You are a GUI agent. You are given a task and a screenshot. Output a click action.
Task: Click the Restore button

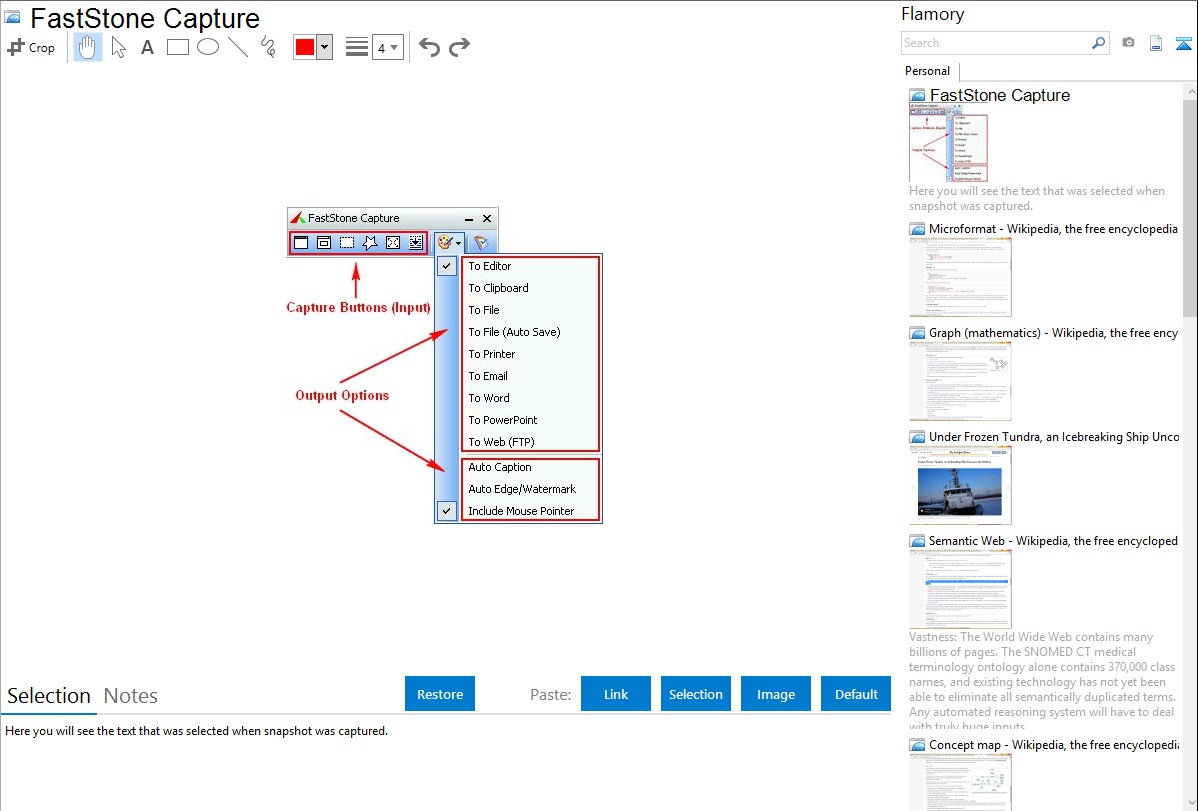click(440, 694)
